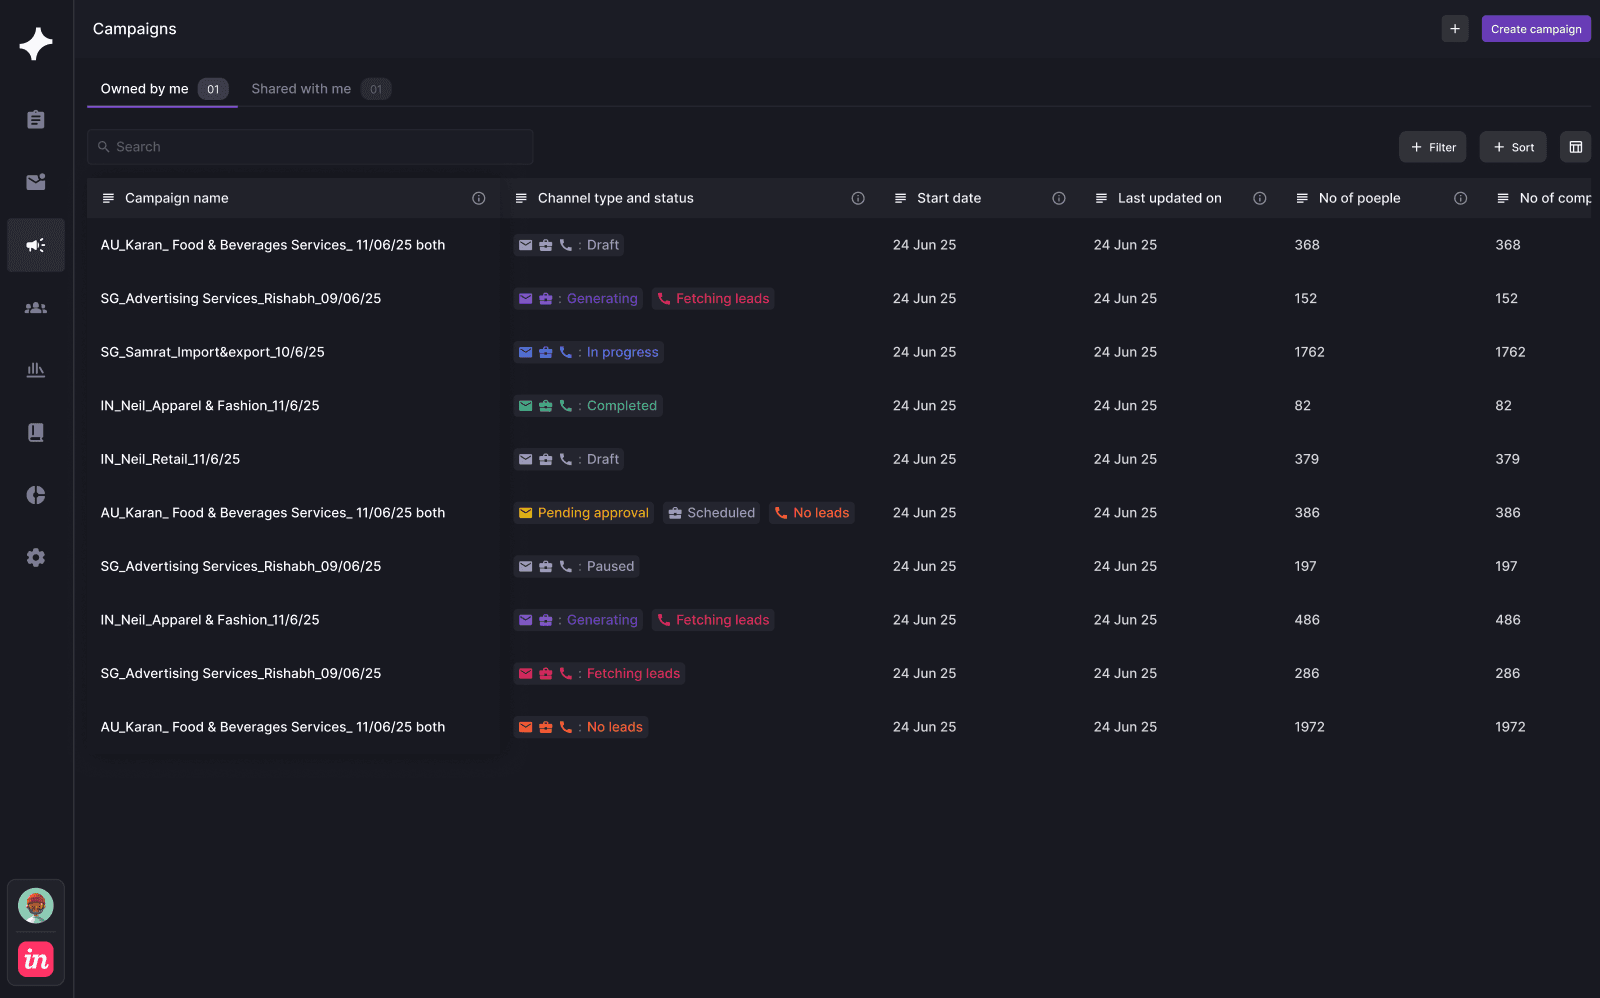Click the people count 82
The image size is (1600, 998).
pos(1303,406)
